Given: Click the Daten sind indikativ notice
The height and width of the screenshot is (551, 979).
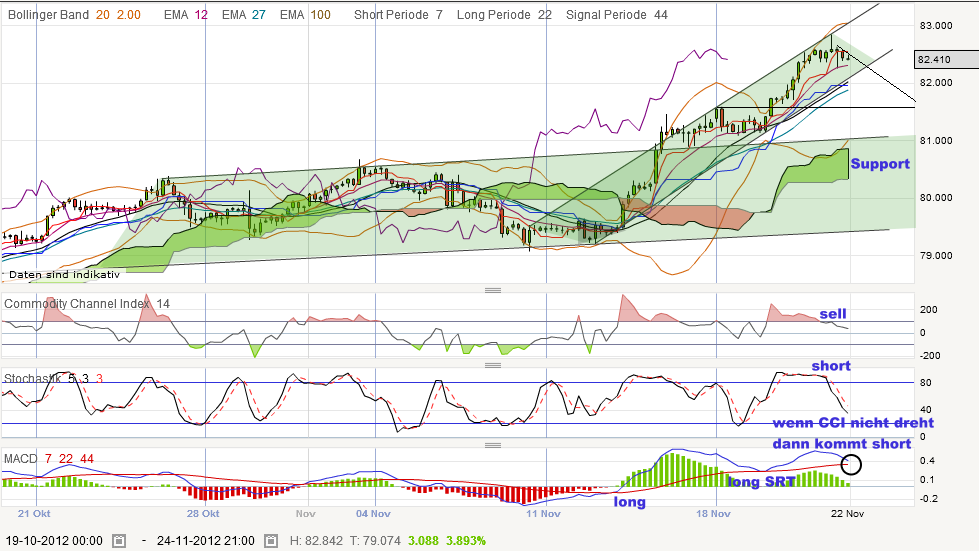Looking at the screenshot, I should point(64,275).
